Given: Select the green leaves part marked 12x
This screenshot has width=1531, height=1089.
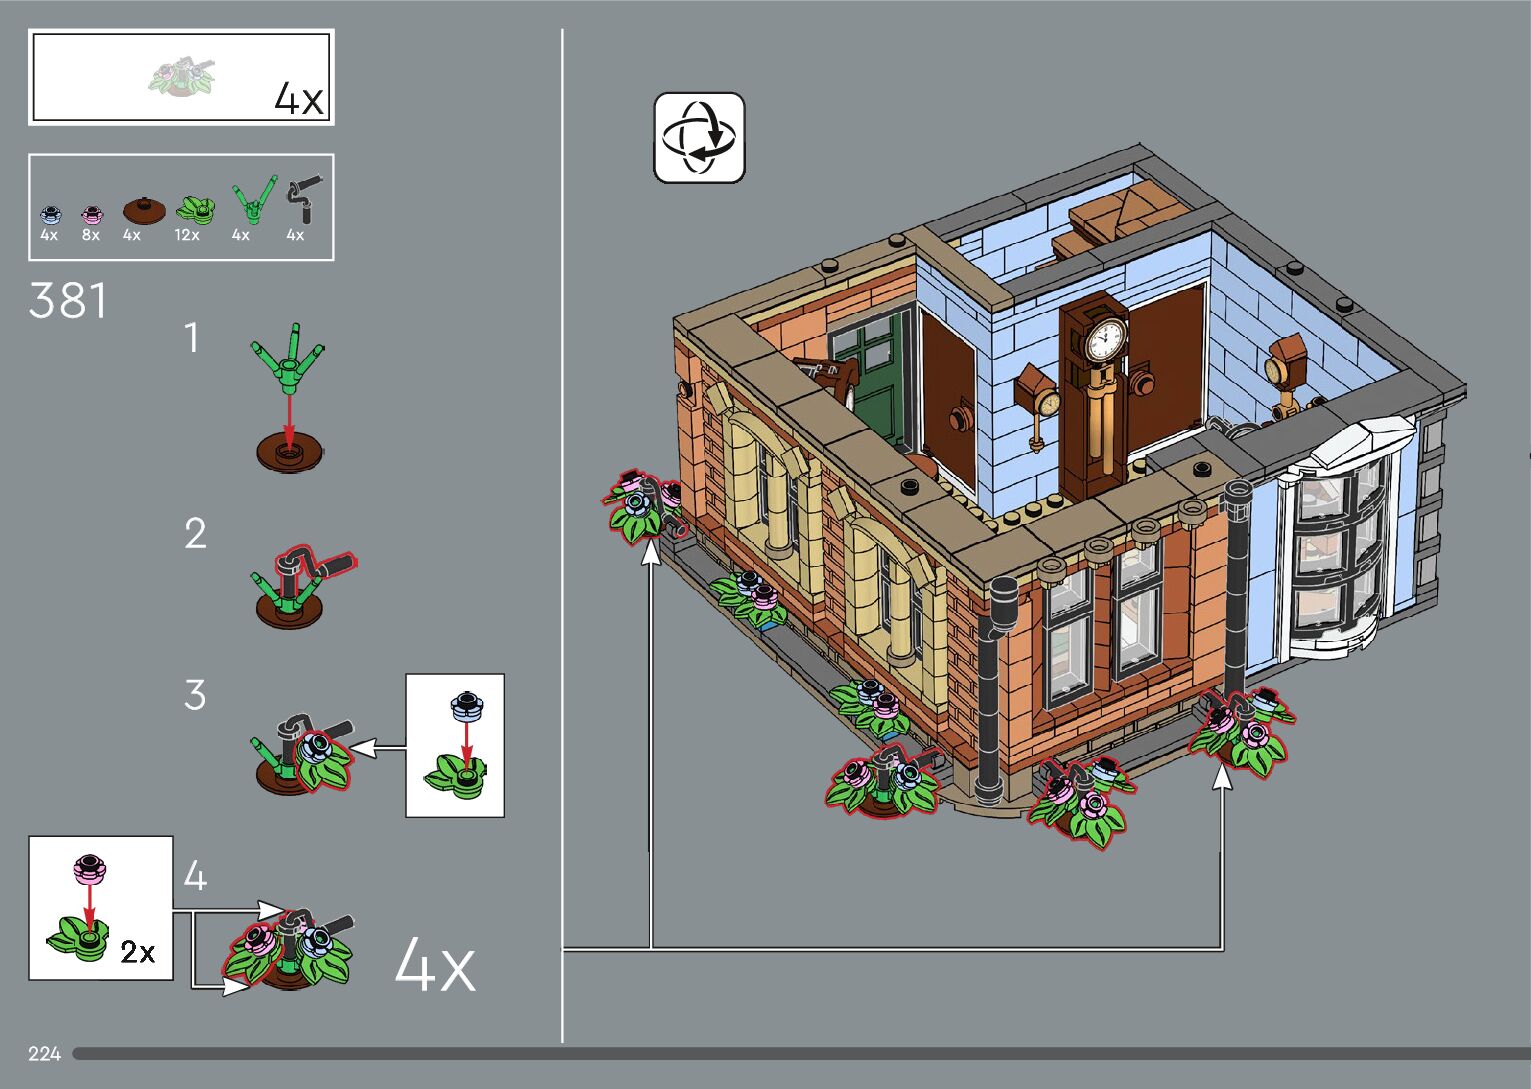Looking at the screenshot, I should 195,209.
